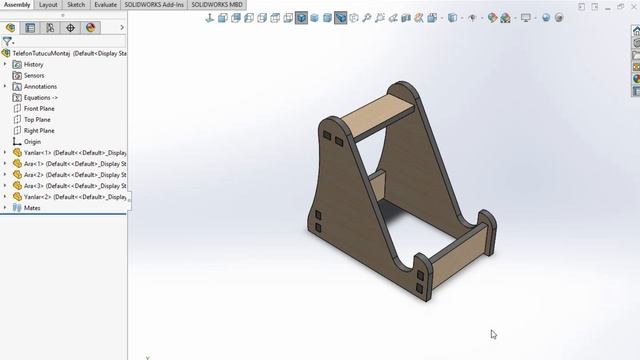Open the DimXpertManager crosshair tab icon
This screenshot has height=360, width=640.
pos(70,28)
